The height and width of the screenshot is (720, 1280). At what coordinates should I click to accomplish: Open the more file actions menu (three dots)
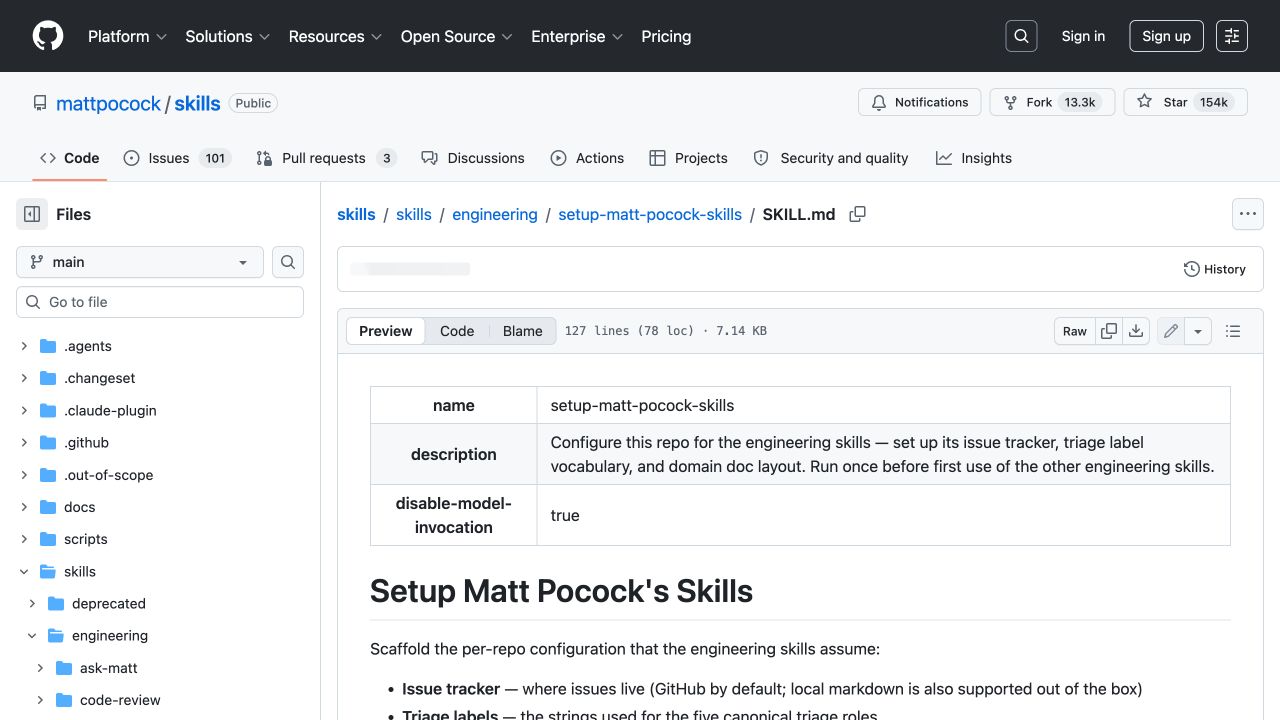(x=1247, y=214)
